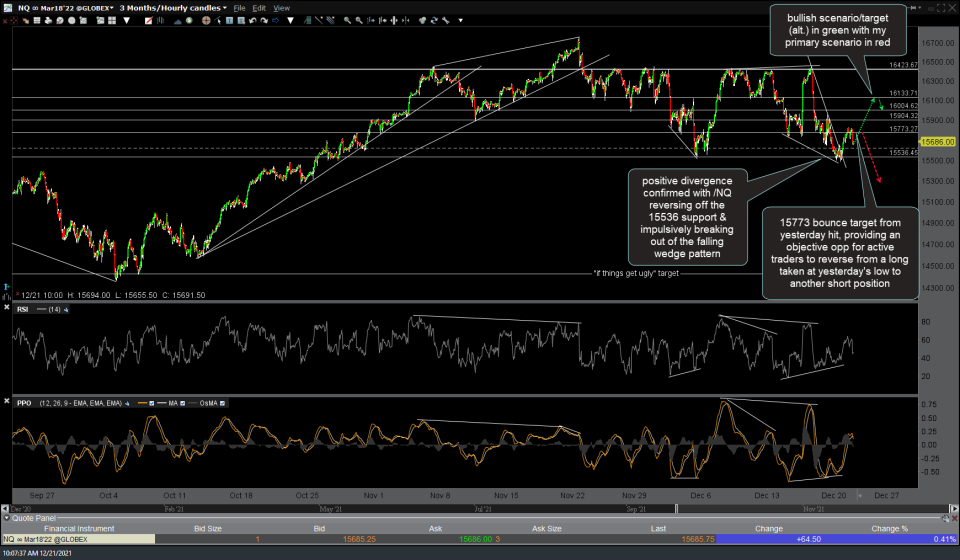Click the Quote Panel configure icon
The image size is (960, 560).
click(946, 518)
